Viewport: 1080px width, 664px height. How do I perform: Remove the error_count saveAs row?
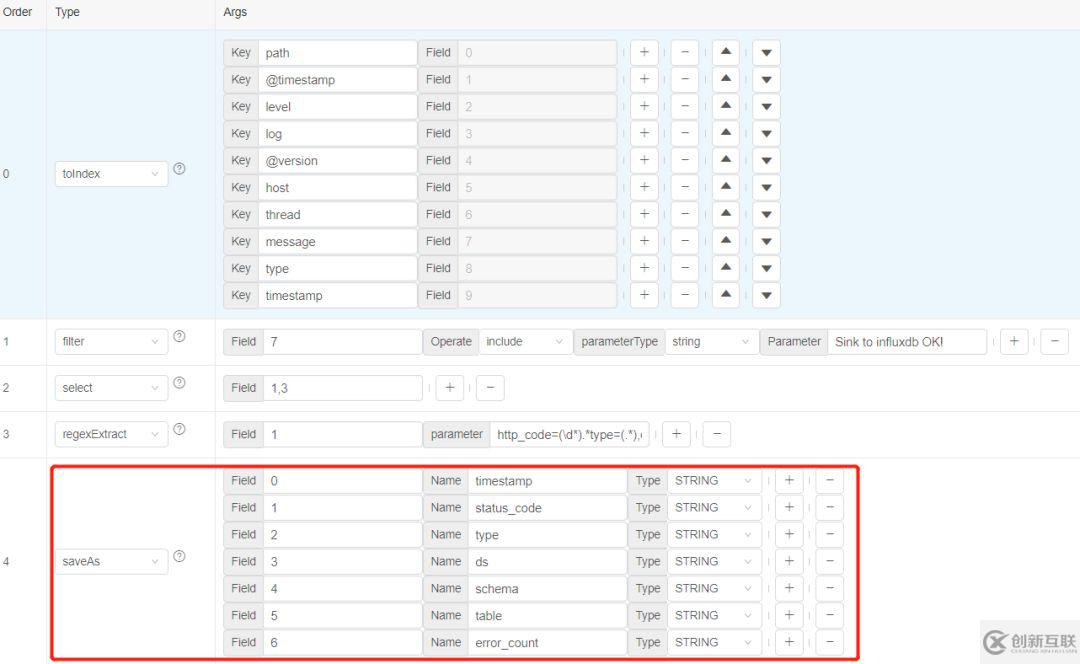[x=829, y=643]
